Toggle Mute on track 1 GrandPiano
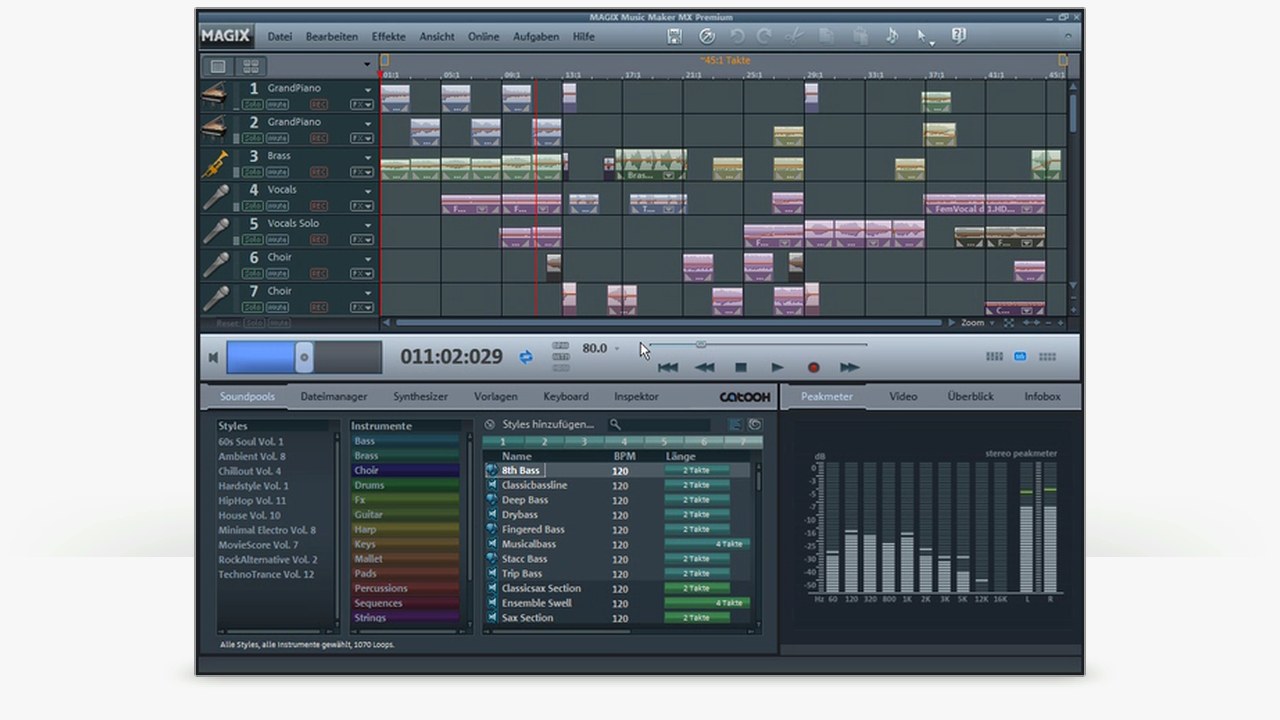The height and width of the screenshot is (720, 1280). point(277,104)
